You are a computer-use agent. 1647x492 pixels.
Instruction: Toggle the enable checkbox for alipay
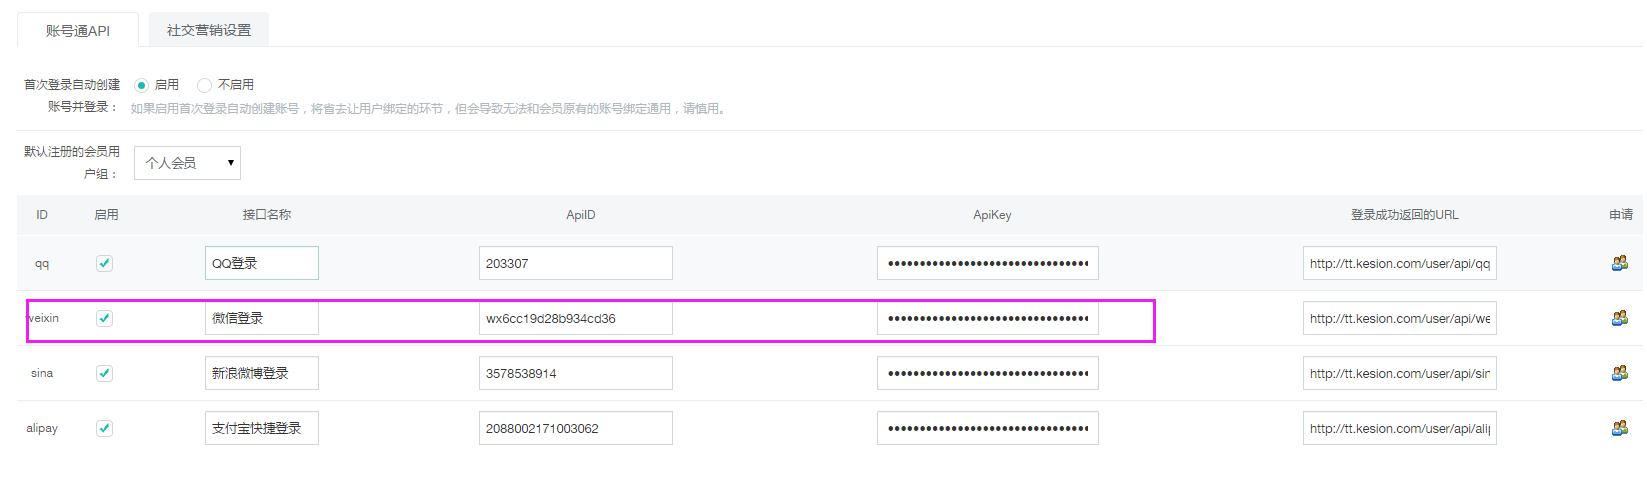click(x=104, y=428)
